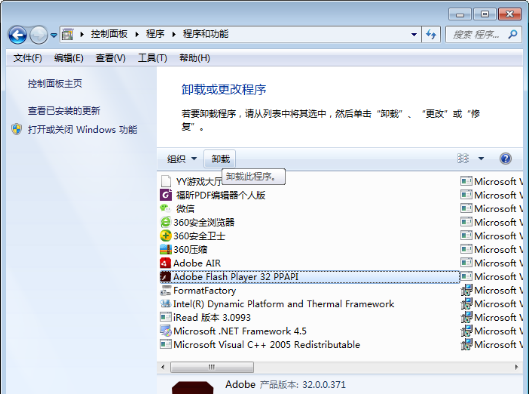
Task: Select the 360压缩 icon
Action: pos(166,249)
